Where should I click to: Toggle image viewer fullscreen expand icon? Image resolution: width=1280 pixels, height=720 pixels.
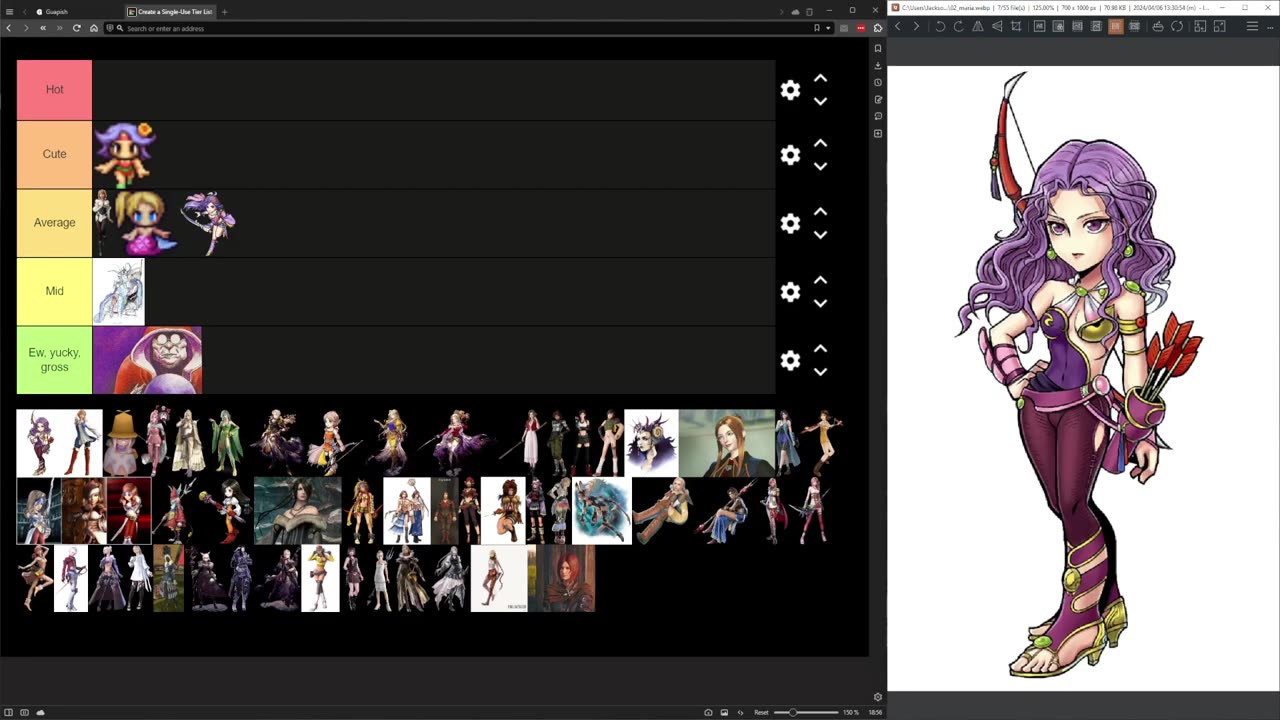pos(1220,26)
